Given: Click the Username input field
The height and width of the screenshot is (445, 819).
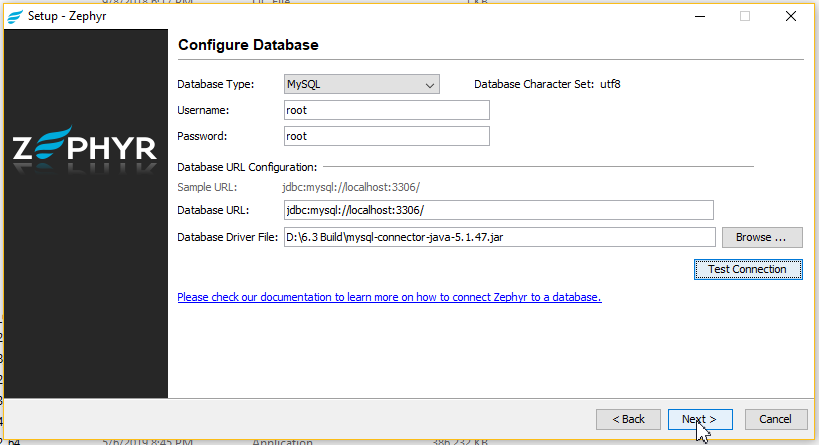Looking at the screenshot, I should pos(386,110).
